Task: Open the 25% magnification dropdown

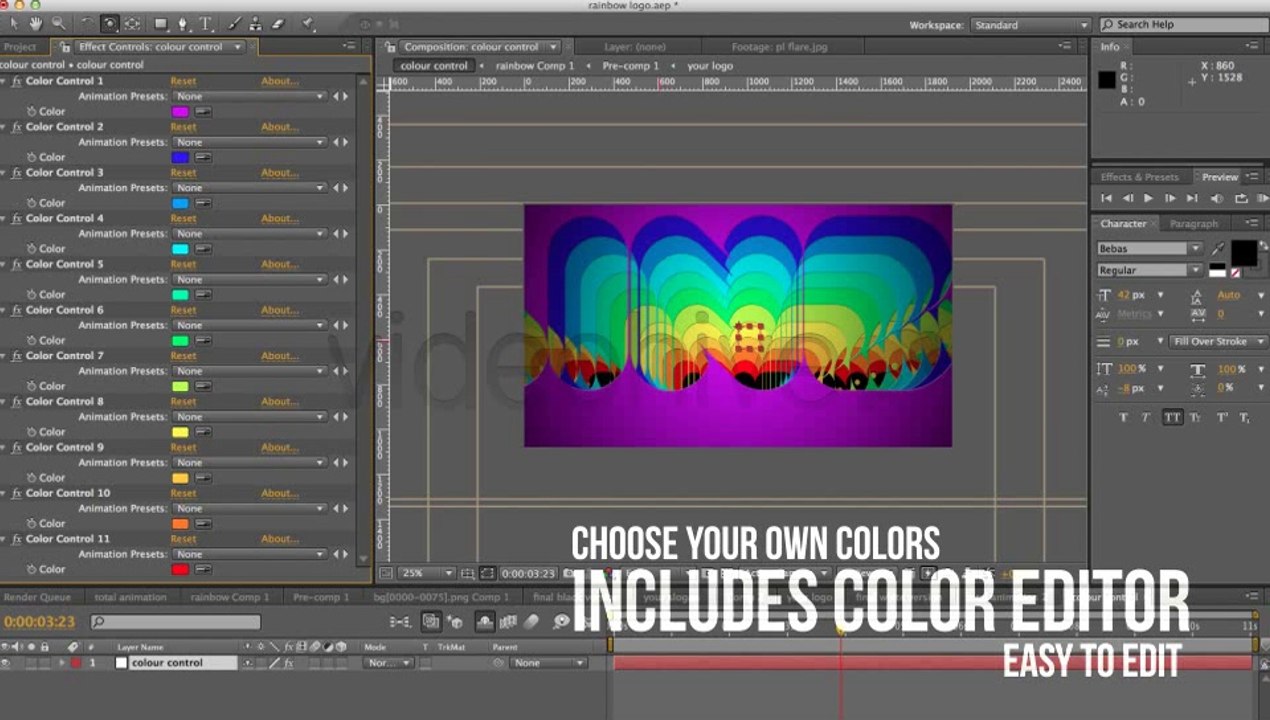Action: pos(427,573)
